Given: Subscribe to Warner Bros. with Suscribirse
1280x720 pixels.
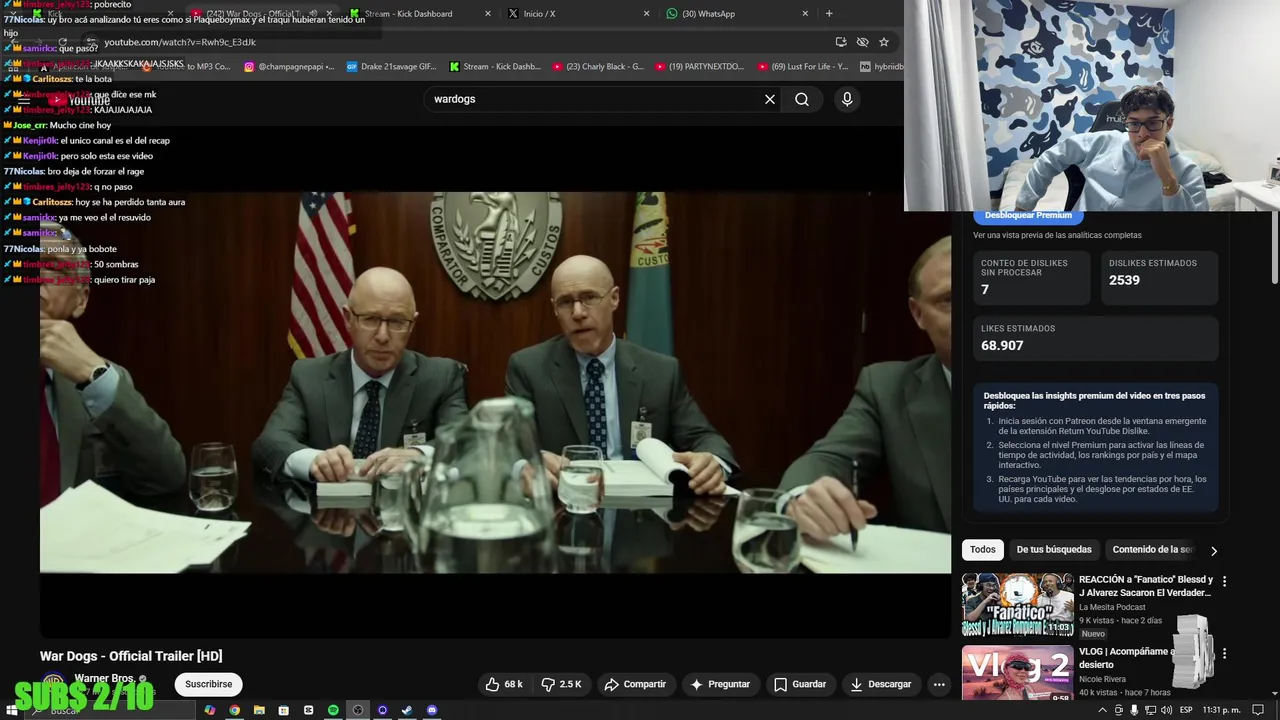Looking at the screenshot, I should [x=208, y=684].
